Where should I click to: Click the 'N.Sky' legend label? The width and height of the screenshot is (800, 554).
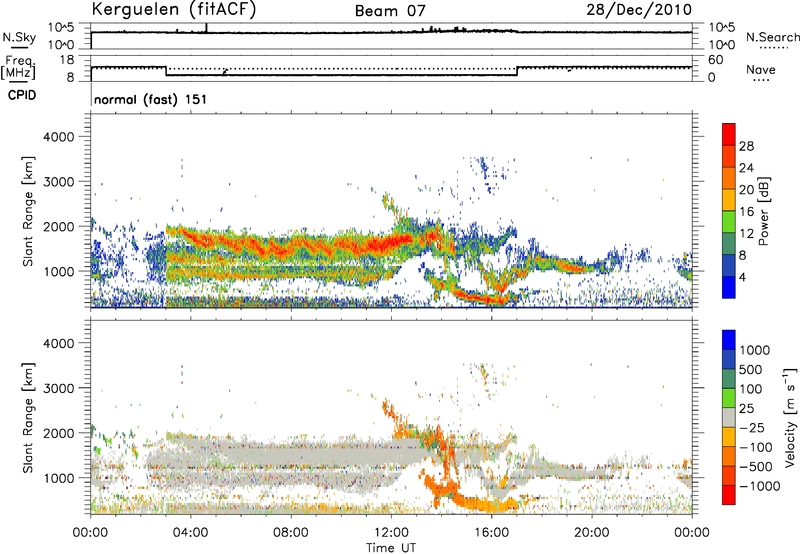[x=19, y=37]
